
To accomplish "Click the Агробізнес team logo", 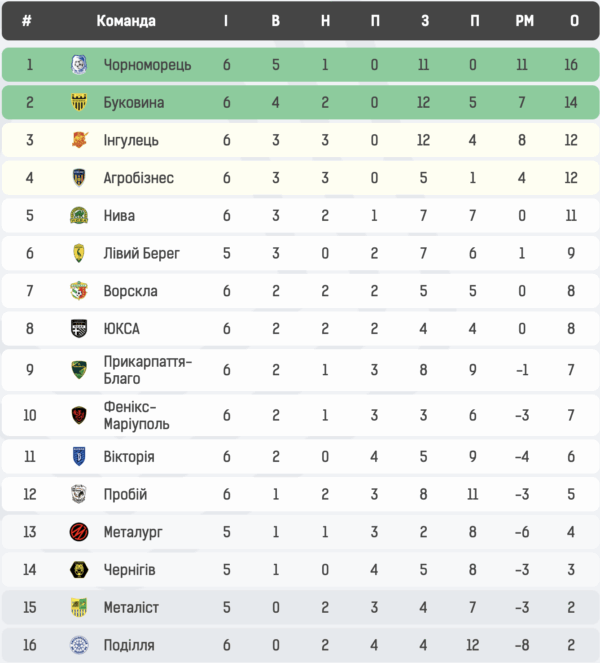I will [79, 178].
